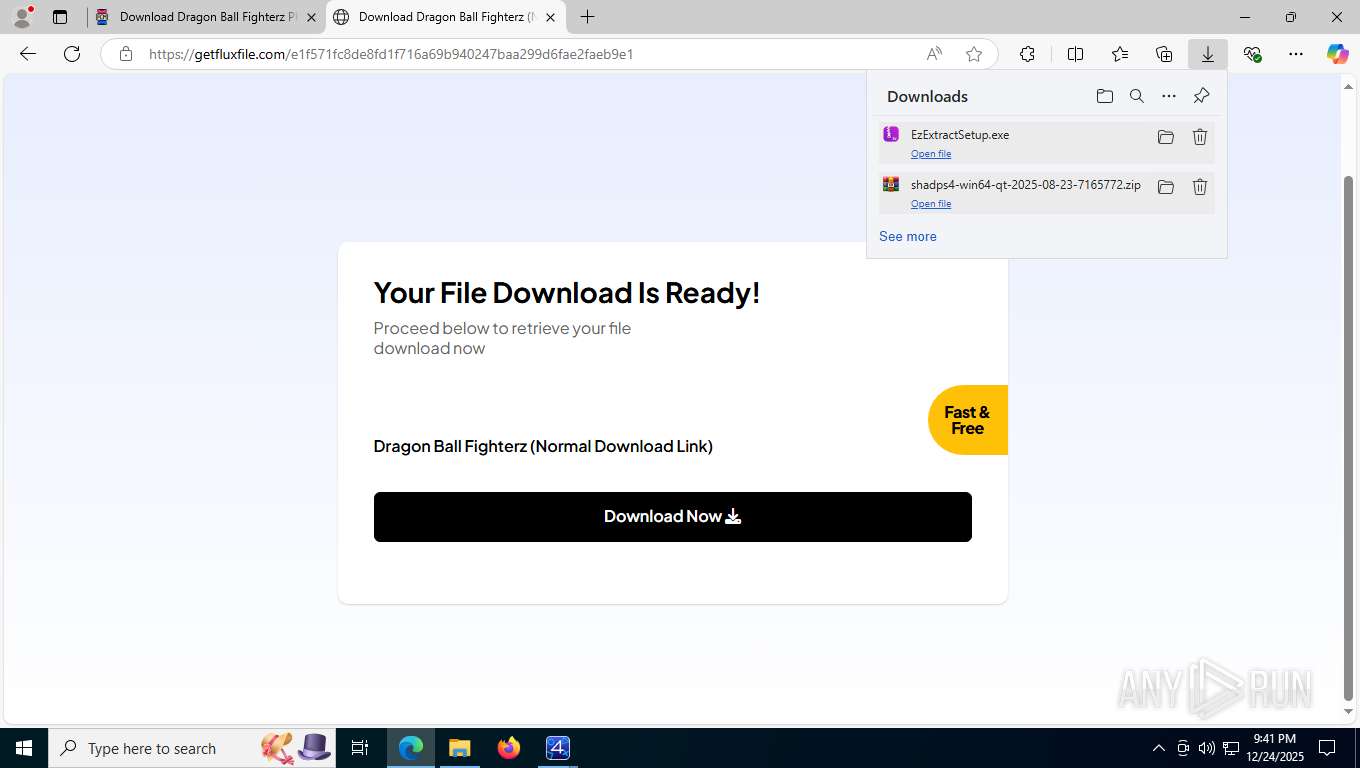Open the Collections icon

(x=1164, y=54)
